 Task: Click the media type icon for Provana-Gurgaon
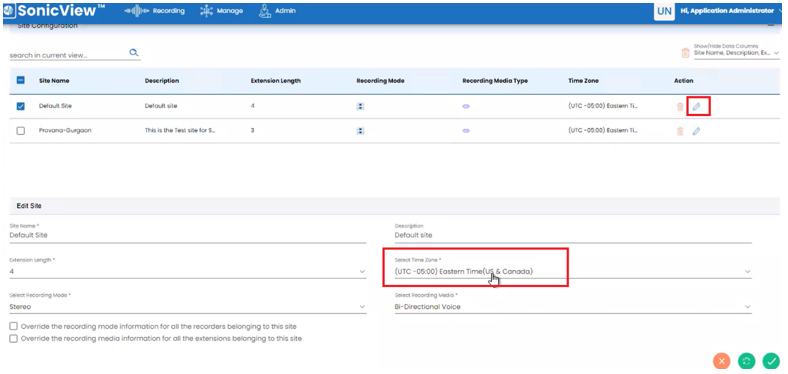(x=466, y=131)
